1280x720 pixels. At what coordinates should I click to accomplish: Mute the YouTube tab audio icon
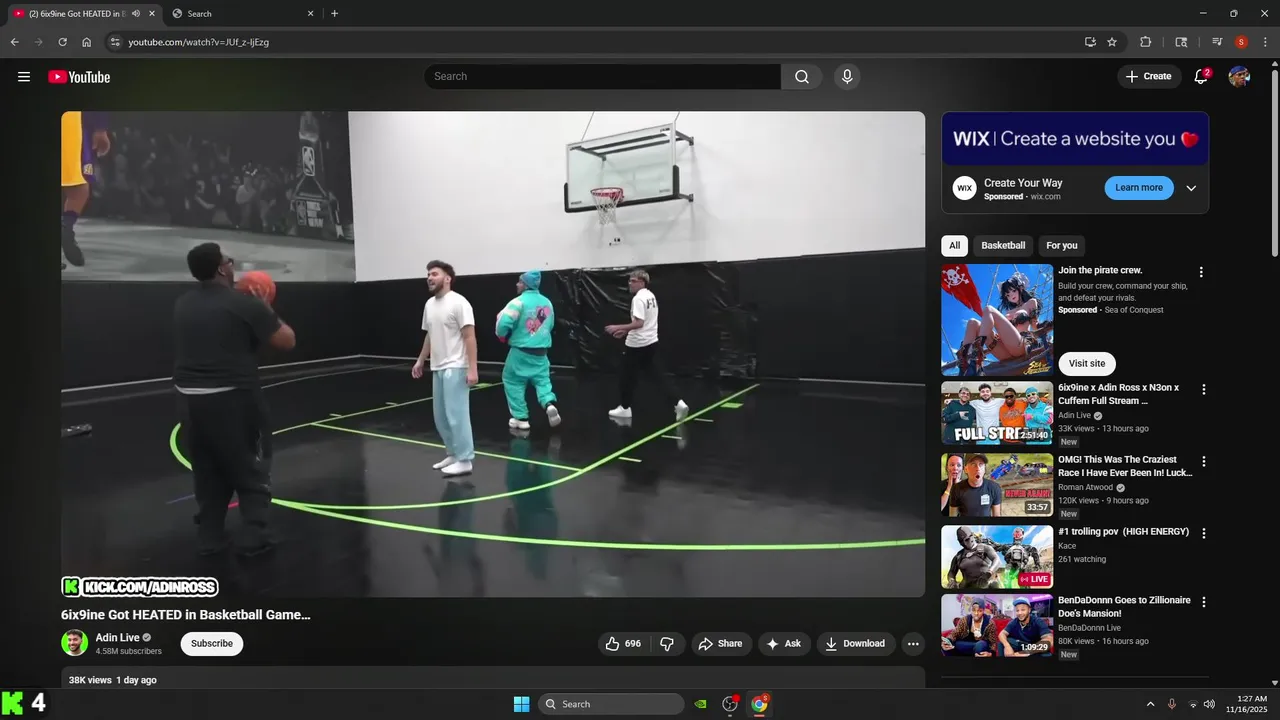(x=135, y=14)
